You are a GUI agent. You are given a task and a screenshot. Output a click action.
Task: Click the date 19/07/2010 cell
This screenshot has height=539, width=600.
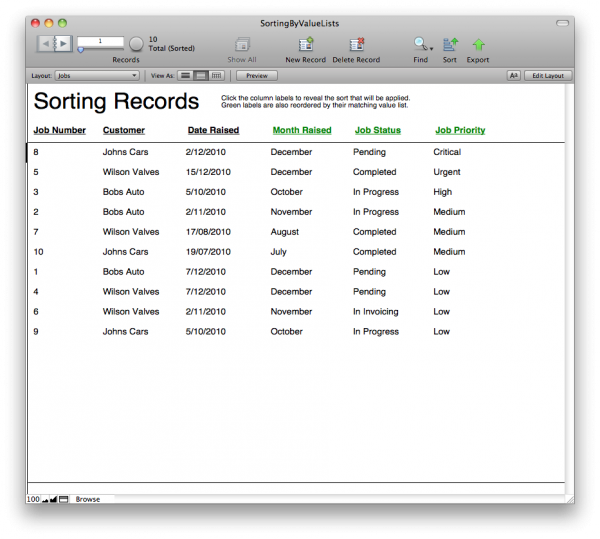pyautogui.click(x=208, y=252)
